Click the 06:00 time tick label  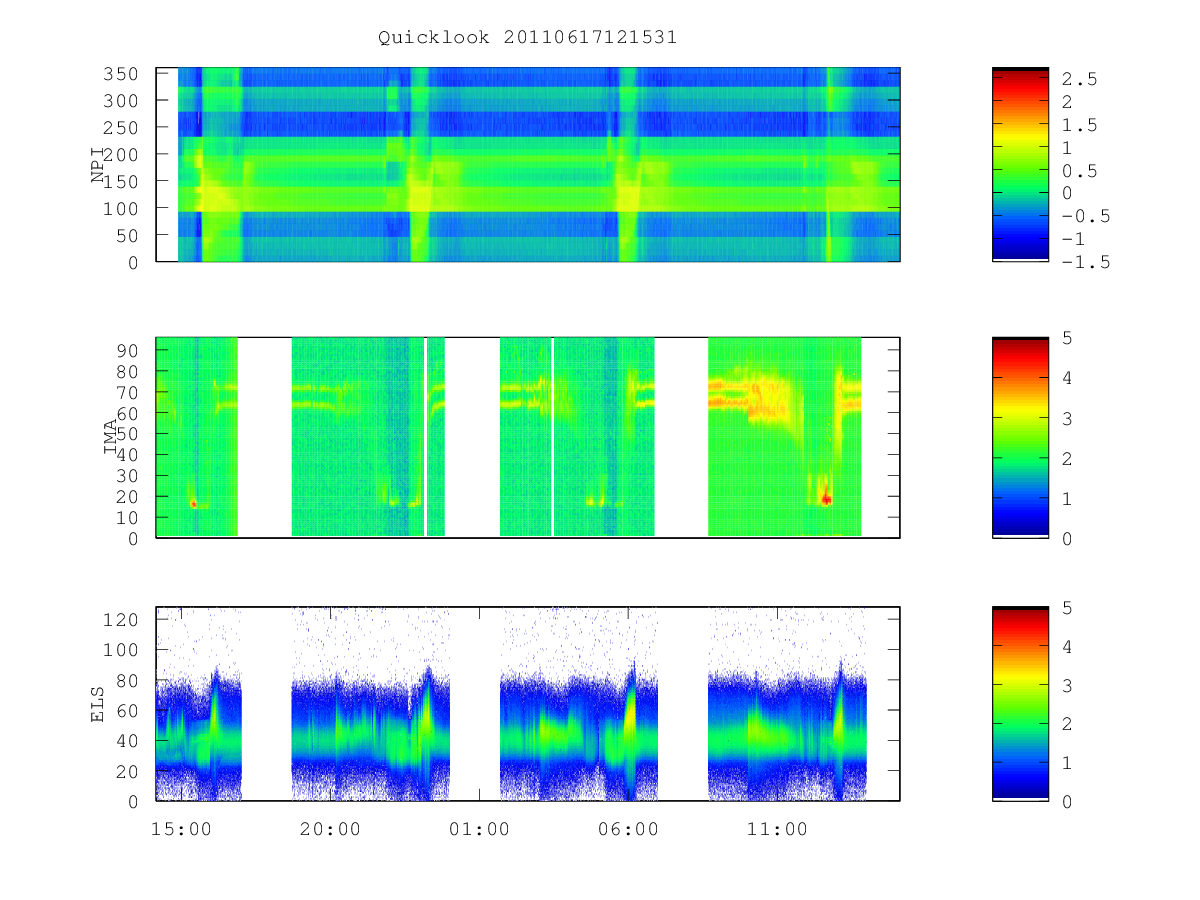[x=628, y=829]
